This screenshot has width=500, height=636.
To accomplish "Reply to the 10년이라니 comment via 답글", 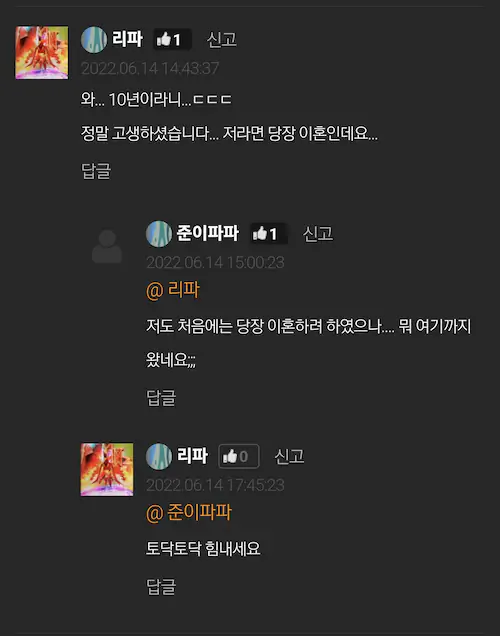I will point(96,171).
